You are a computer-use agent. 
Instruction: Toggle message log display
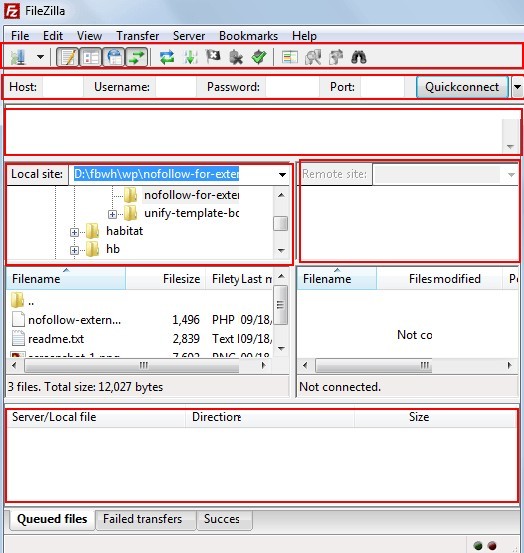click(x=67, y=57)
